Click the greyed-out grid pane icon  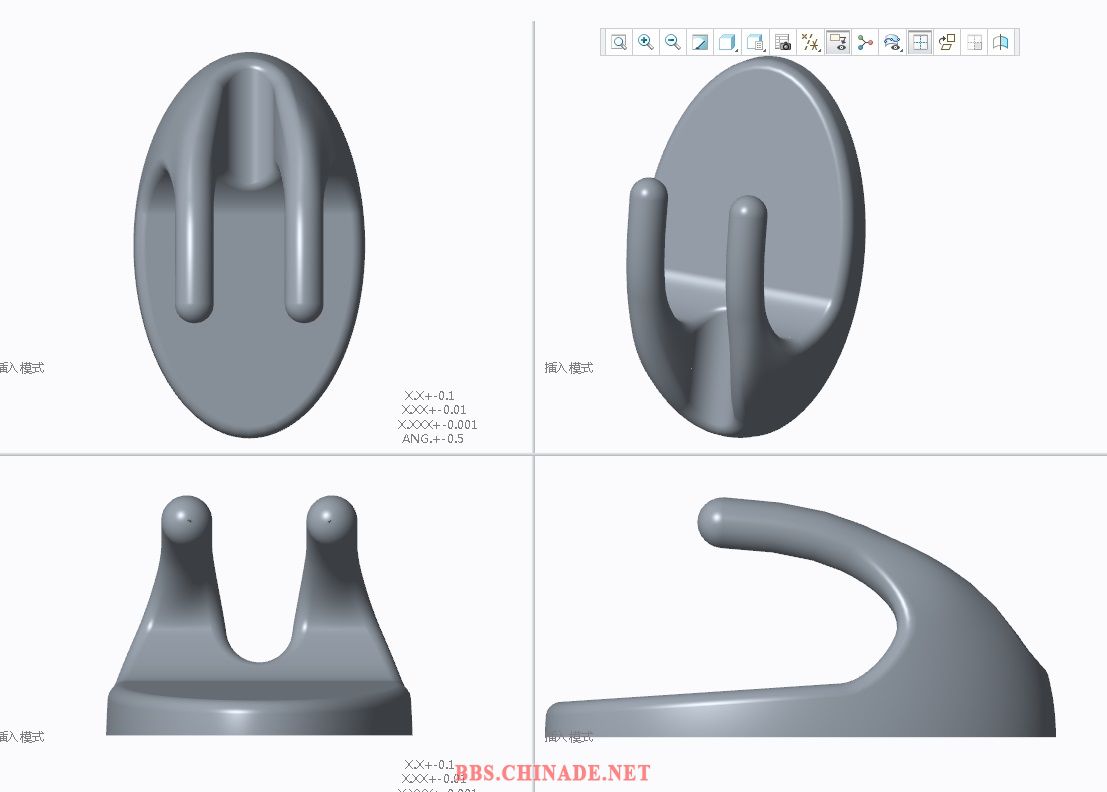(975, 42)
